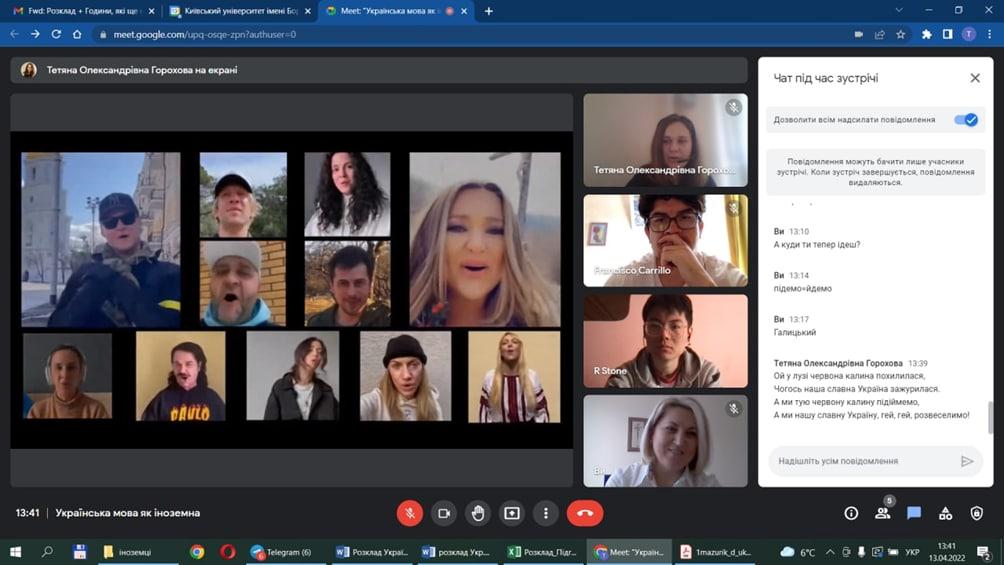This screenshot has width=1004, height=565.
Task: End the call with red hang-up button
Action: (585, 513)
